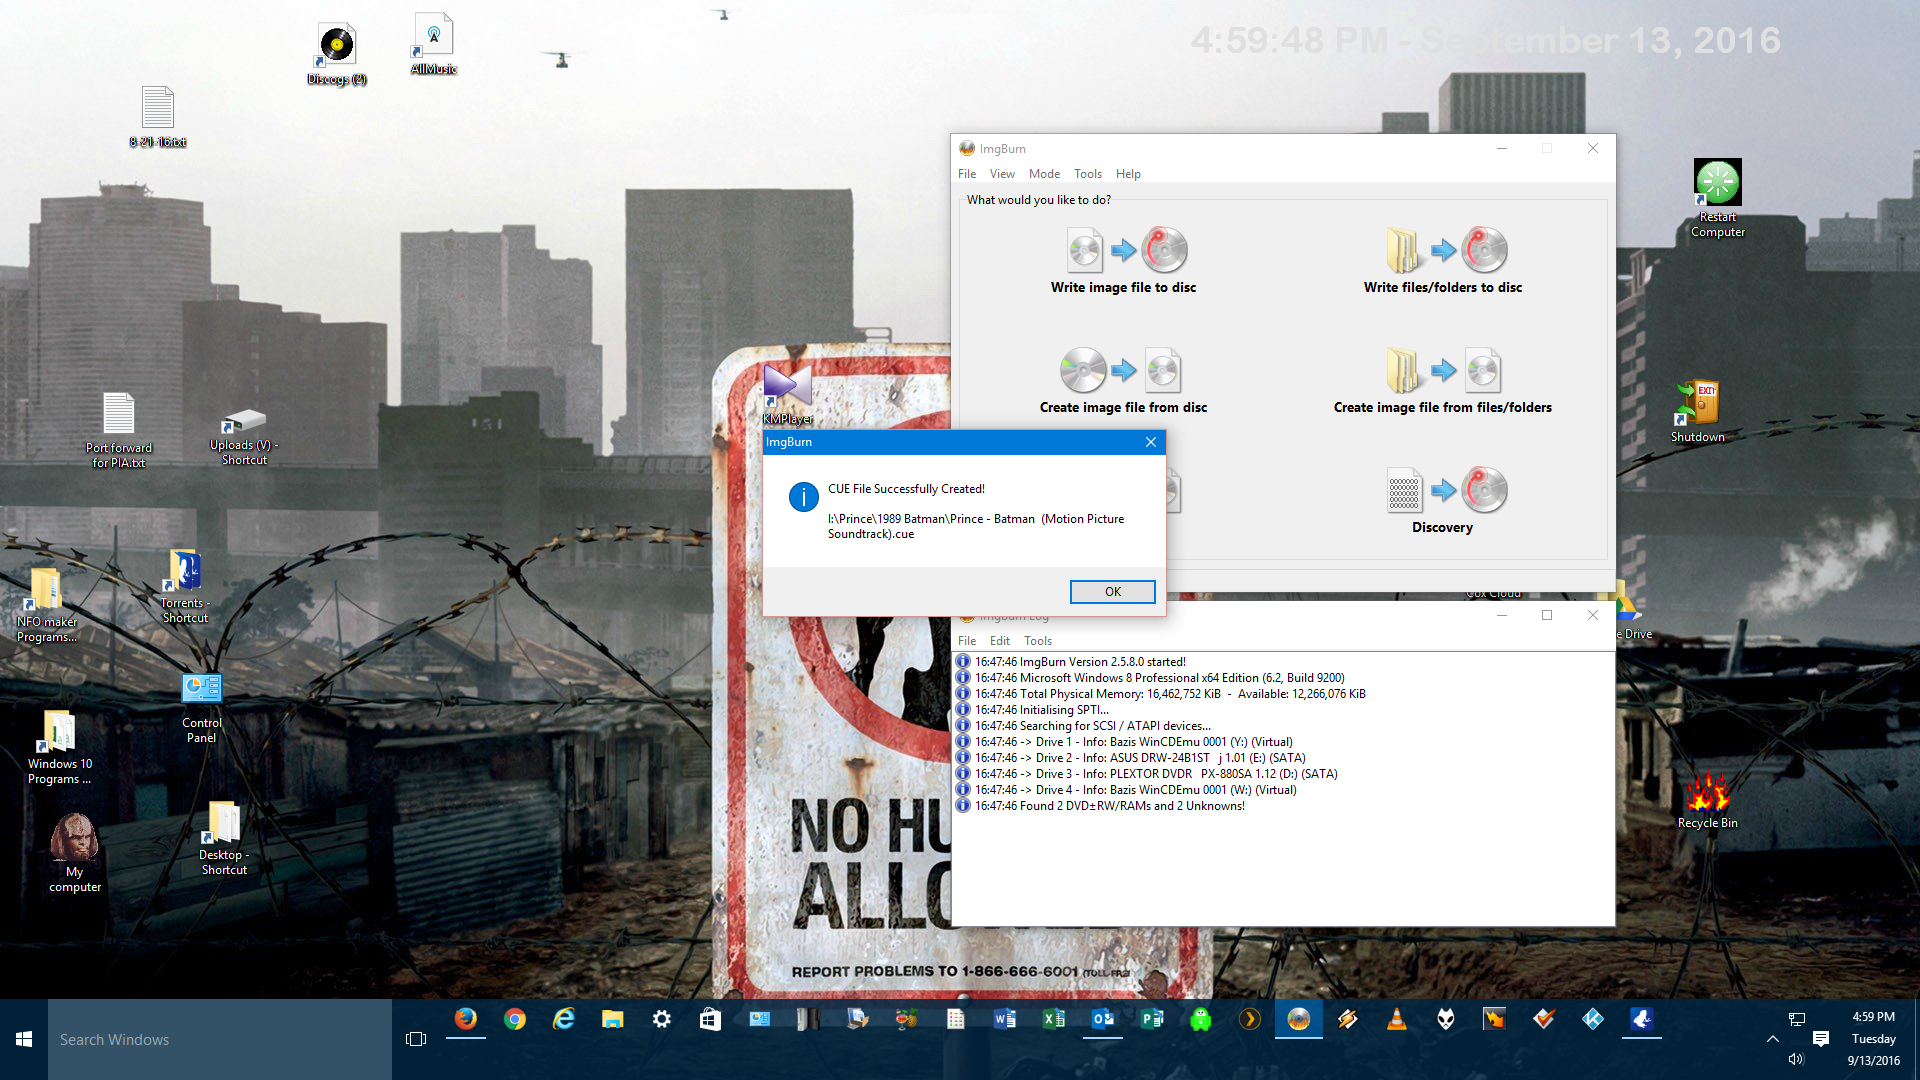Open Tools menu in ImgBurn main window
This screenshot has width=1920, height=1080.
tap(1087, 174)
